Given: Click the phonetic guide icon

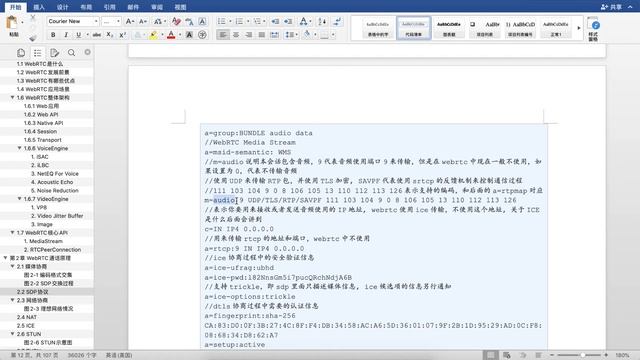Looking at the screenshot, I should [x=189, y=21].
